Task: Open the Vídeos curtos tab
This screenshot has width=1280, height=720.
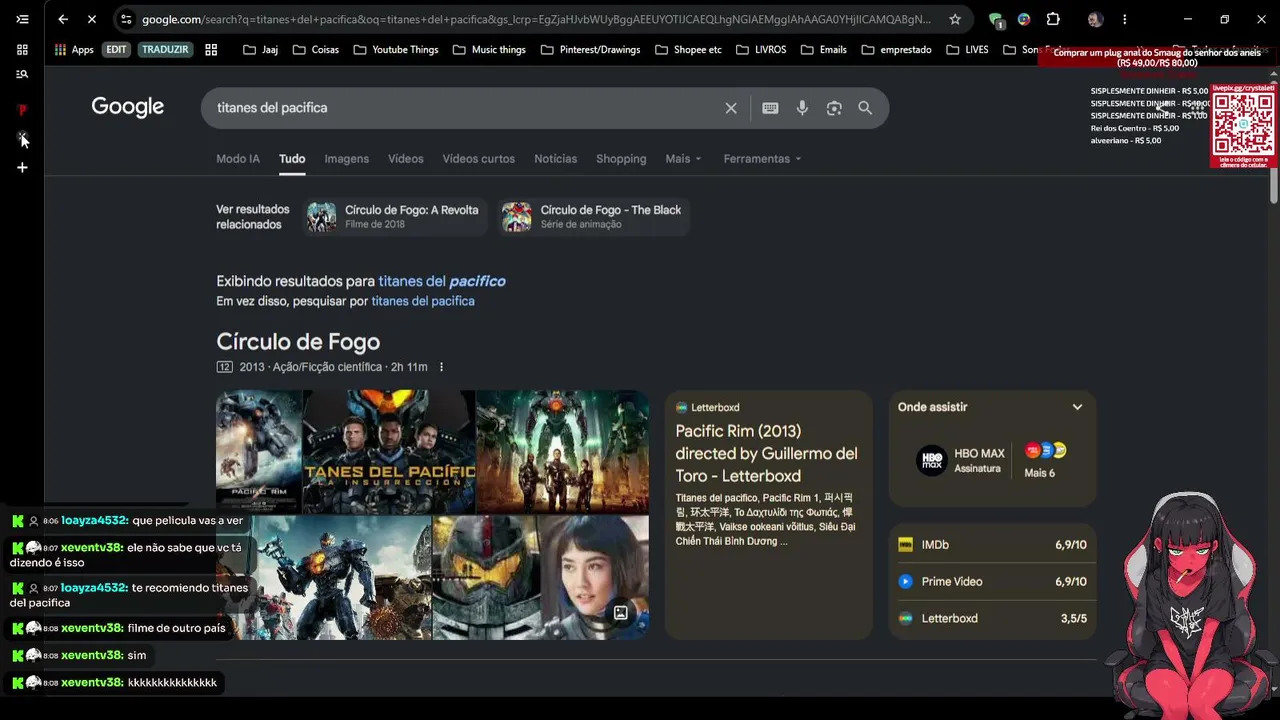Action: (479, 159)
